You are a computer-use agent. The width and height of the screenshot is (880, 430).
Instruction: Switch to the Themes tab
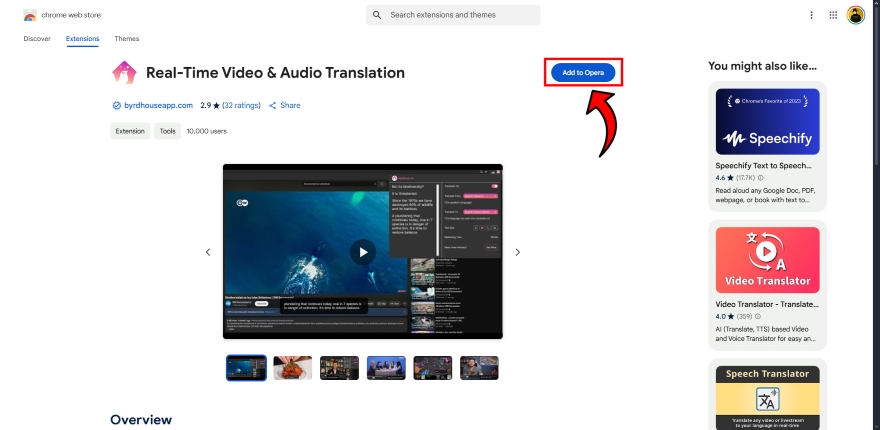point(127,39)
